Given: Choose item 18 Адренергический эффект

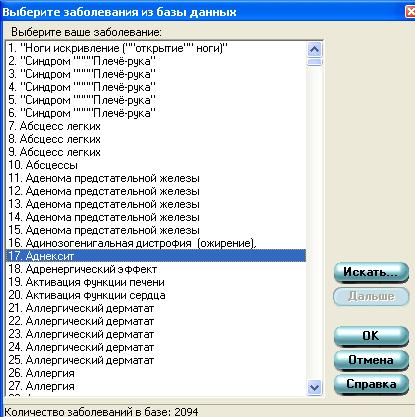Looking at the screenshot, I should pos(156,269).
